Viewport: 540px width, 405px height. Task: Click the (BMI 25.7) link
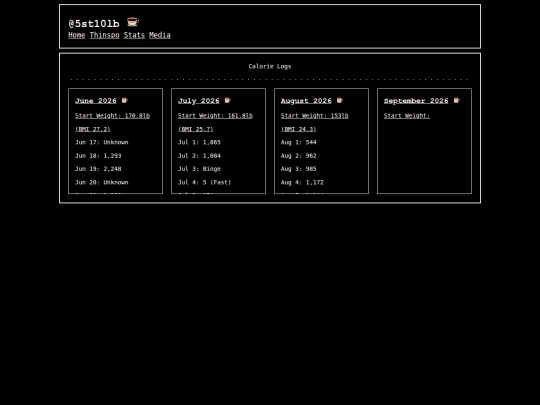[x=196, y=129]
